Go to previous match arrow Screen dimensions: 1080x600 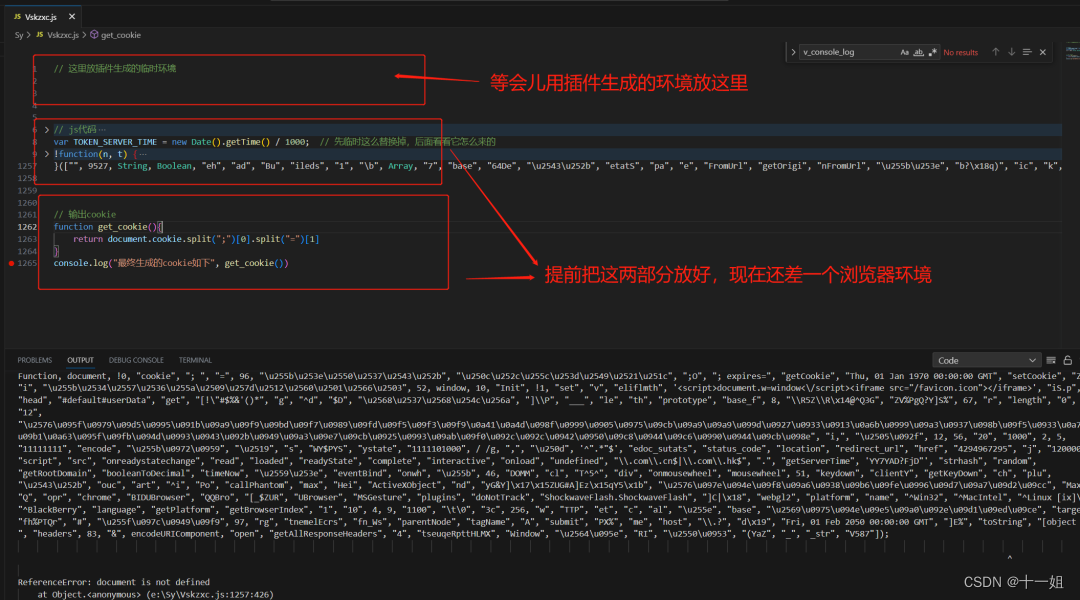point(995,52)
